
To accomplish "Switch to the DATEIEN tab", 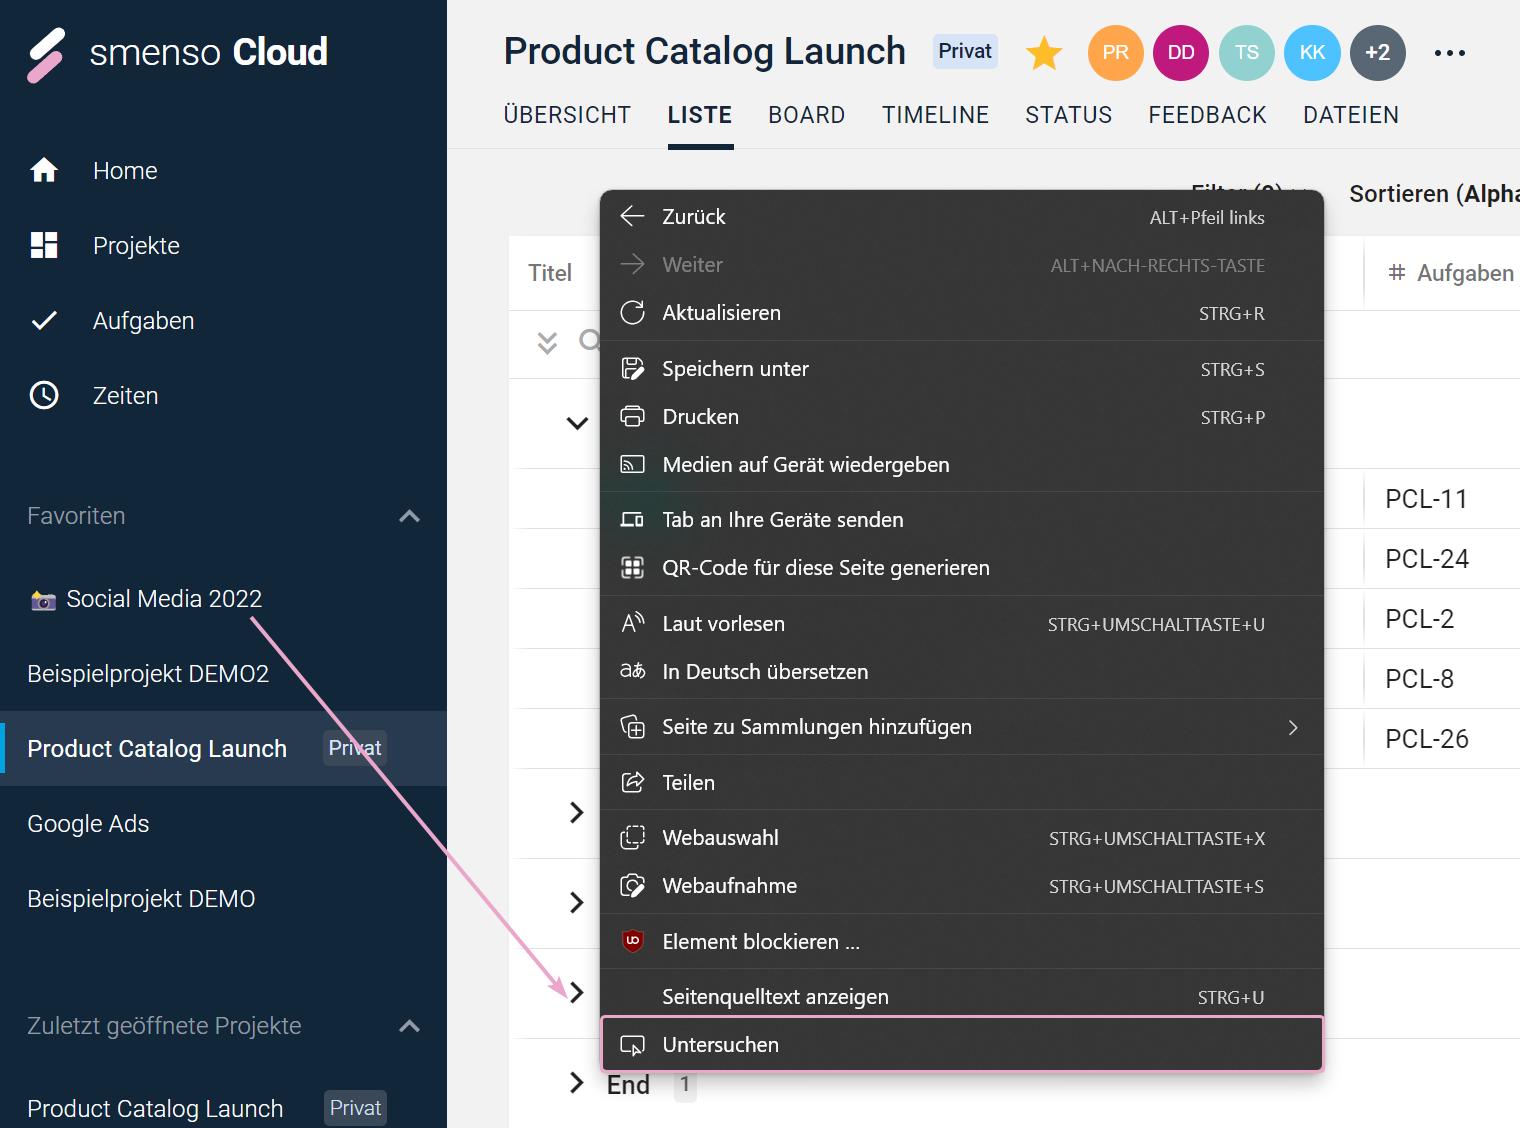I will [x=1351, y=115].
